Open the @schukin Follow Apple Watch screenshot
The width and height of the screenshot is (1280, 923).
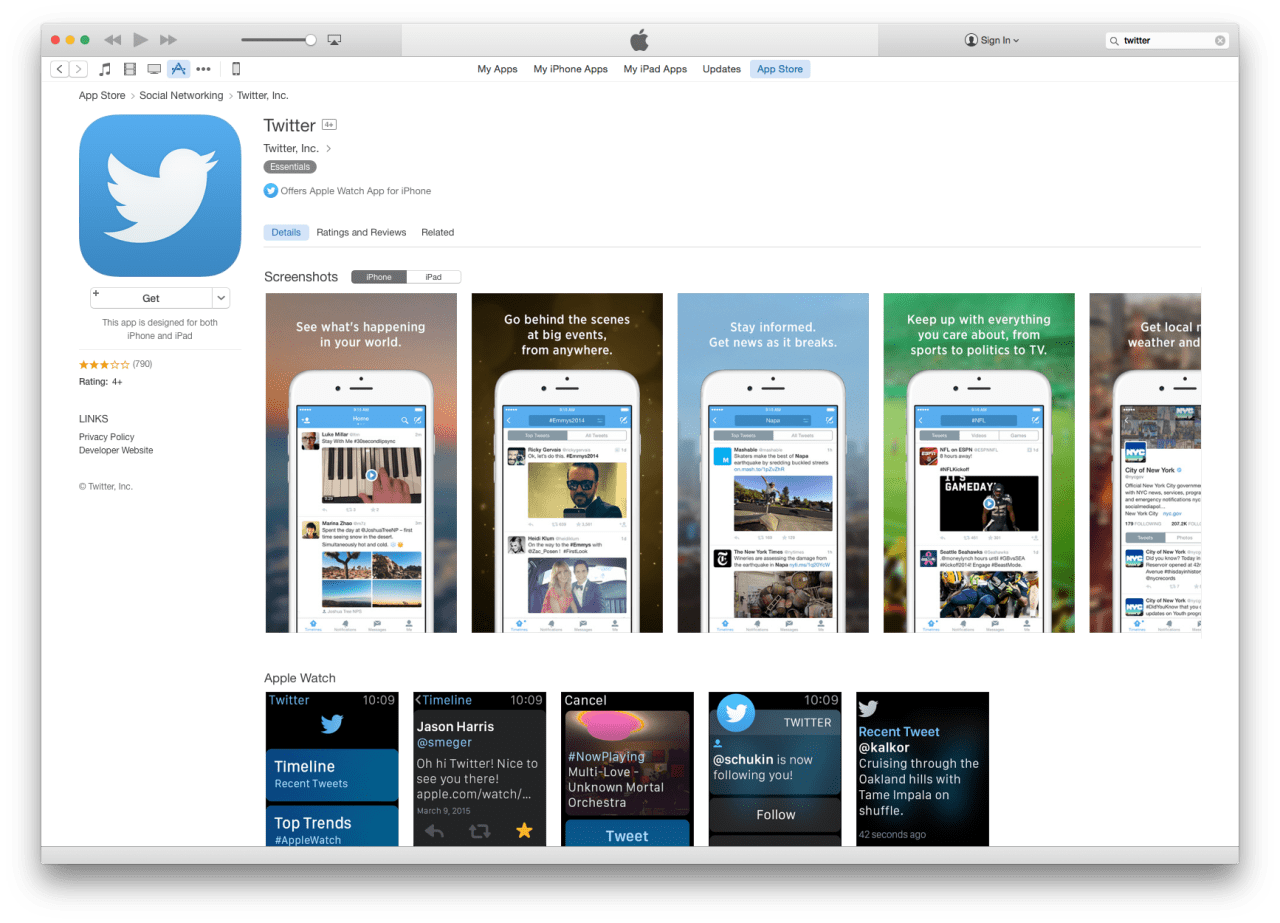[775, 769]
